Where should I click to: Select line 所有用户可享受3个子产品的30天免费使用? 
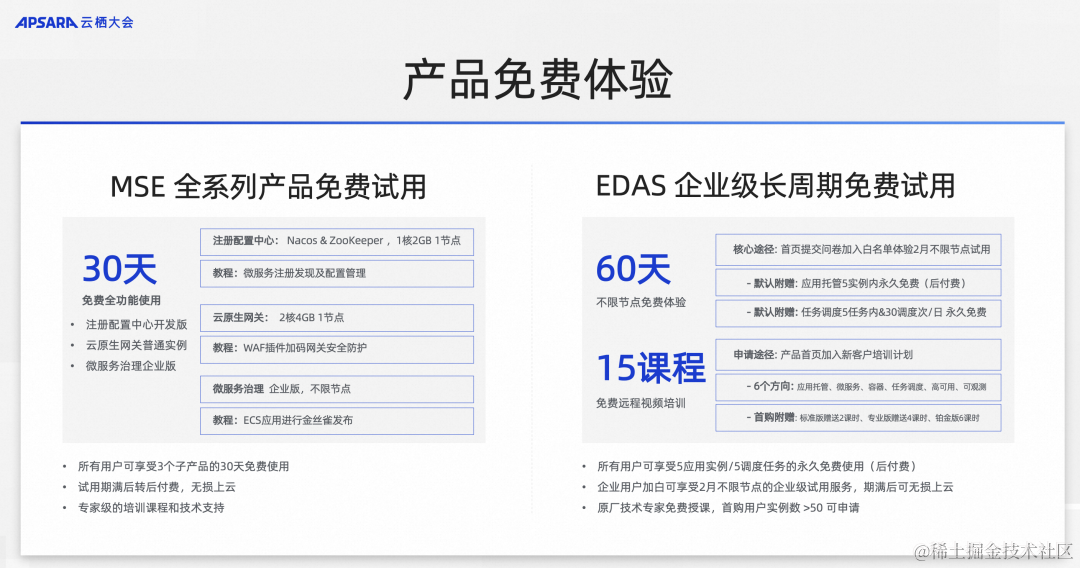coord(183,466)
